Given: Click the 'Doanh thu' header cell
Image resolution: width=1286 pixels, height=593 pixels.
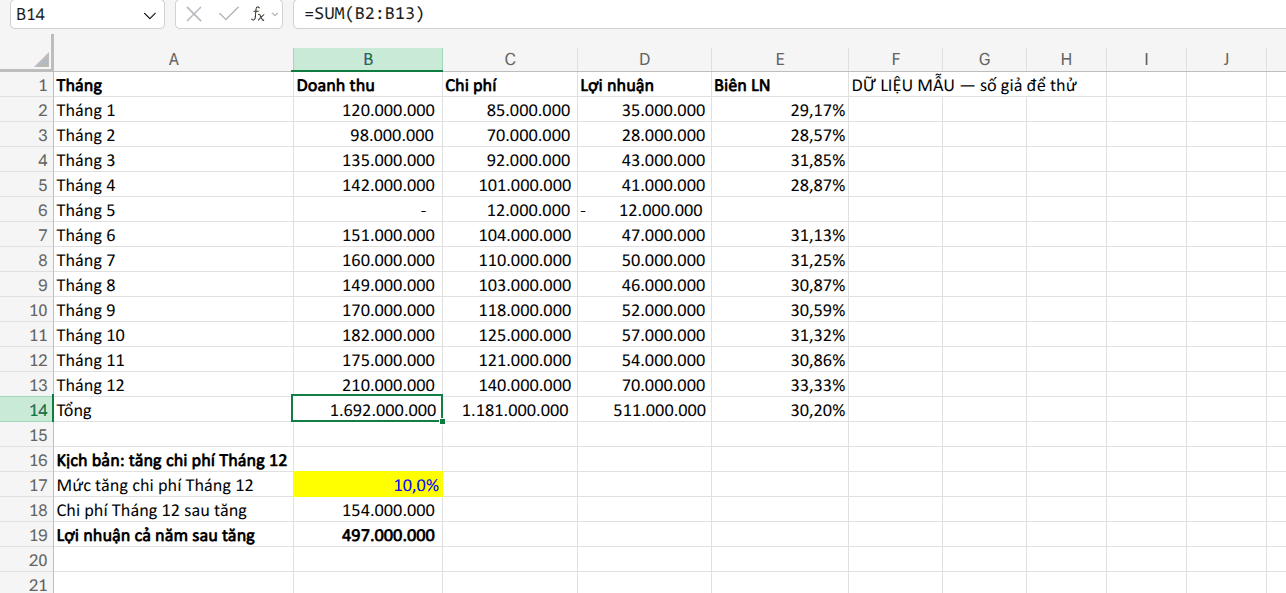Looking at the screenshot, I should tap(368, 85).
